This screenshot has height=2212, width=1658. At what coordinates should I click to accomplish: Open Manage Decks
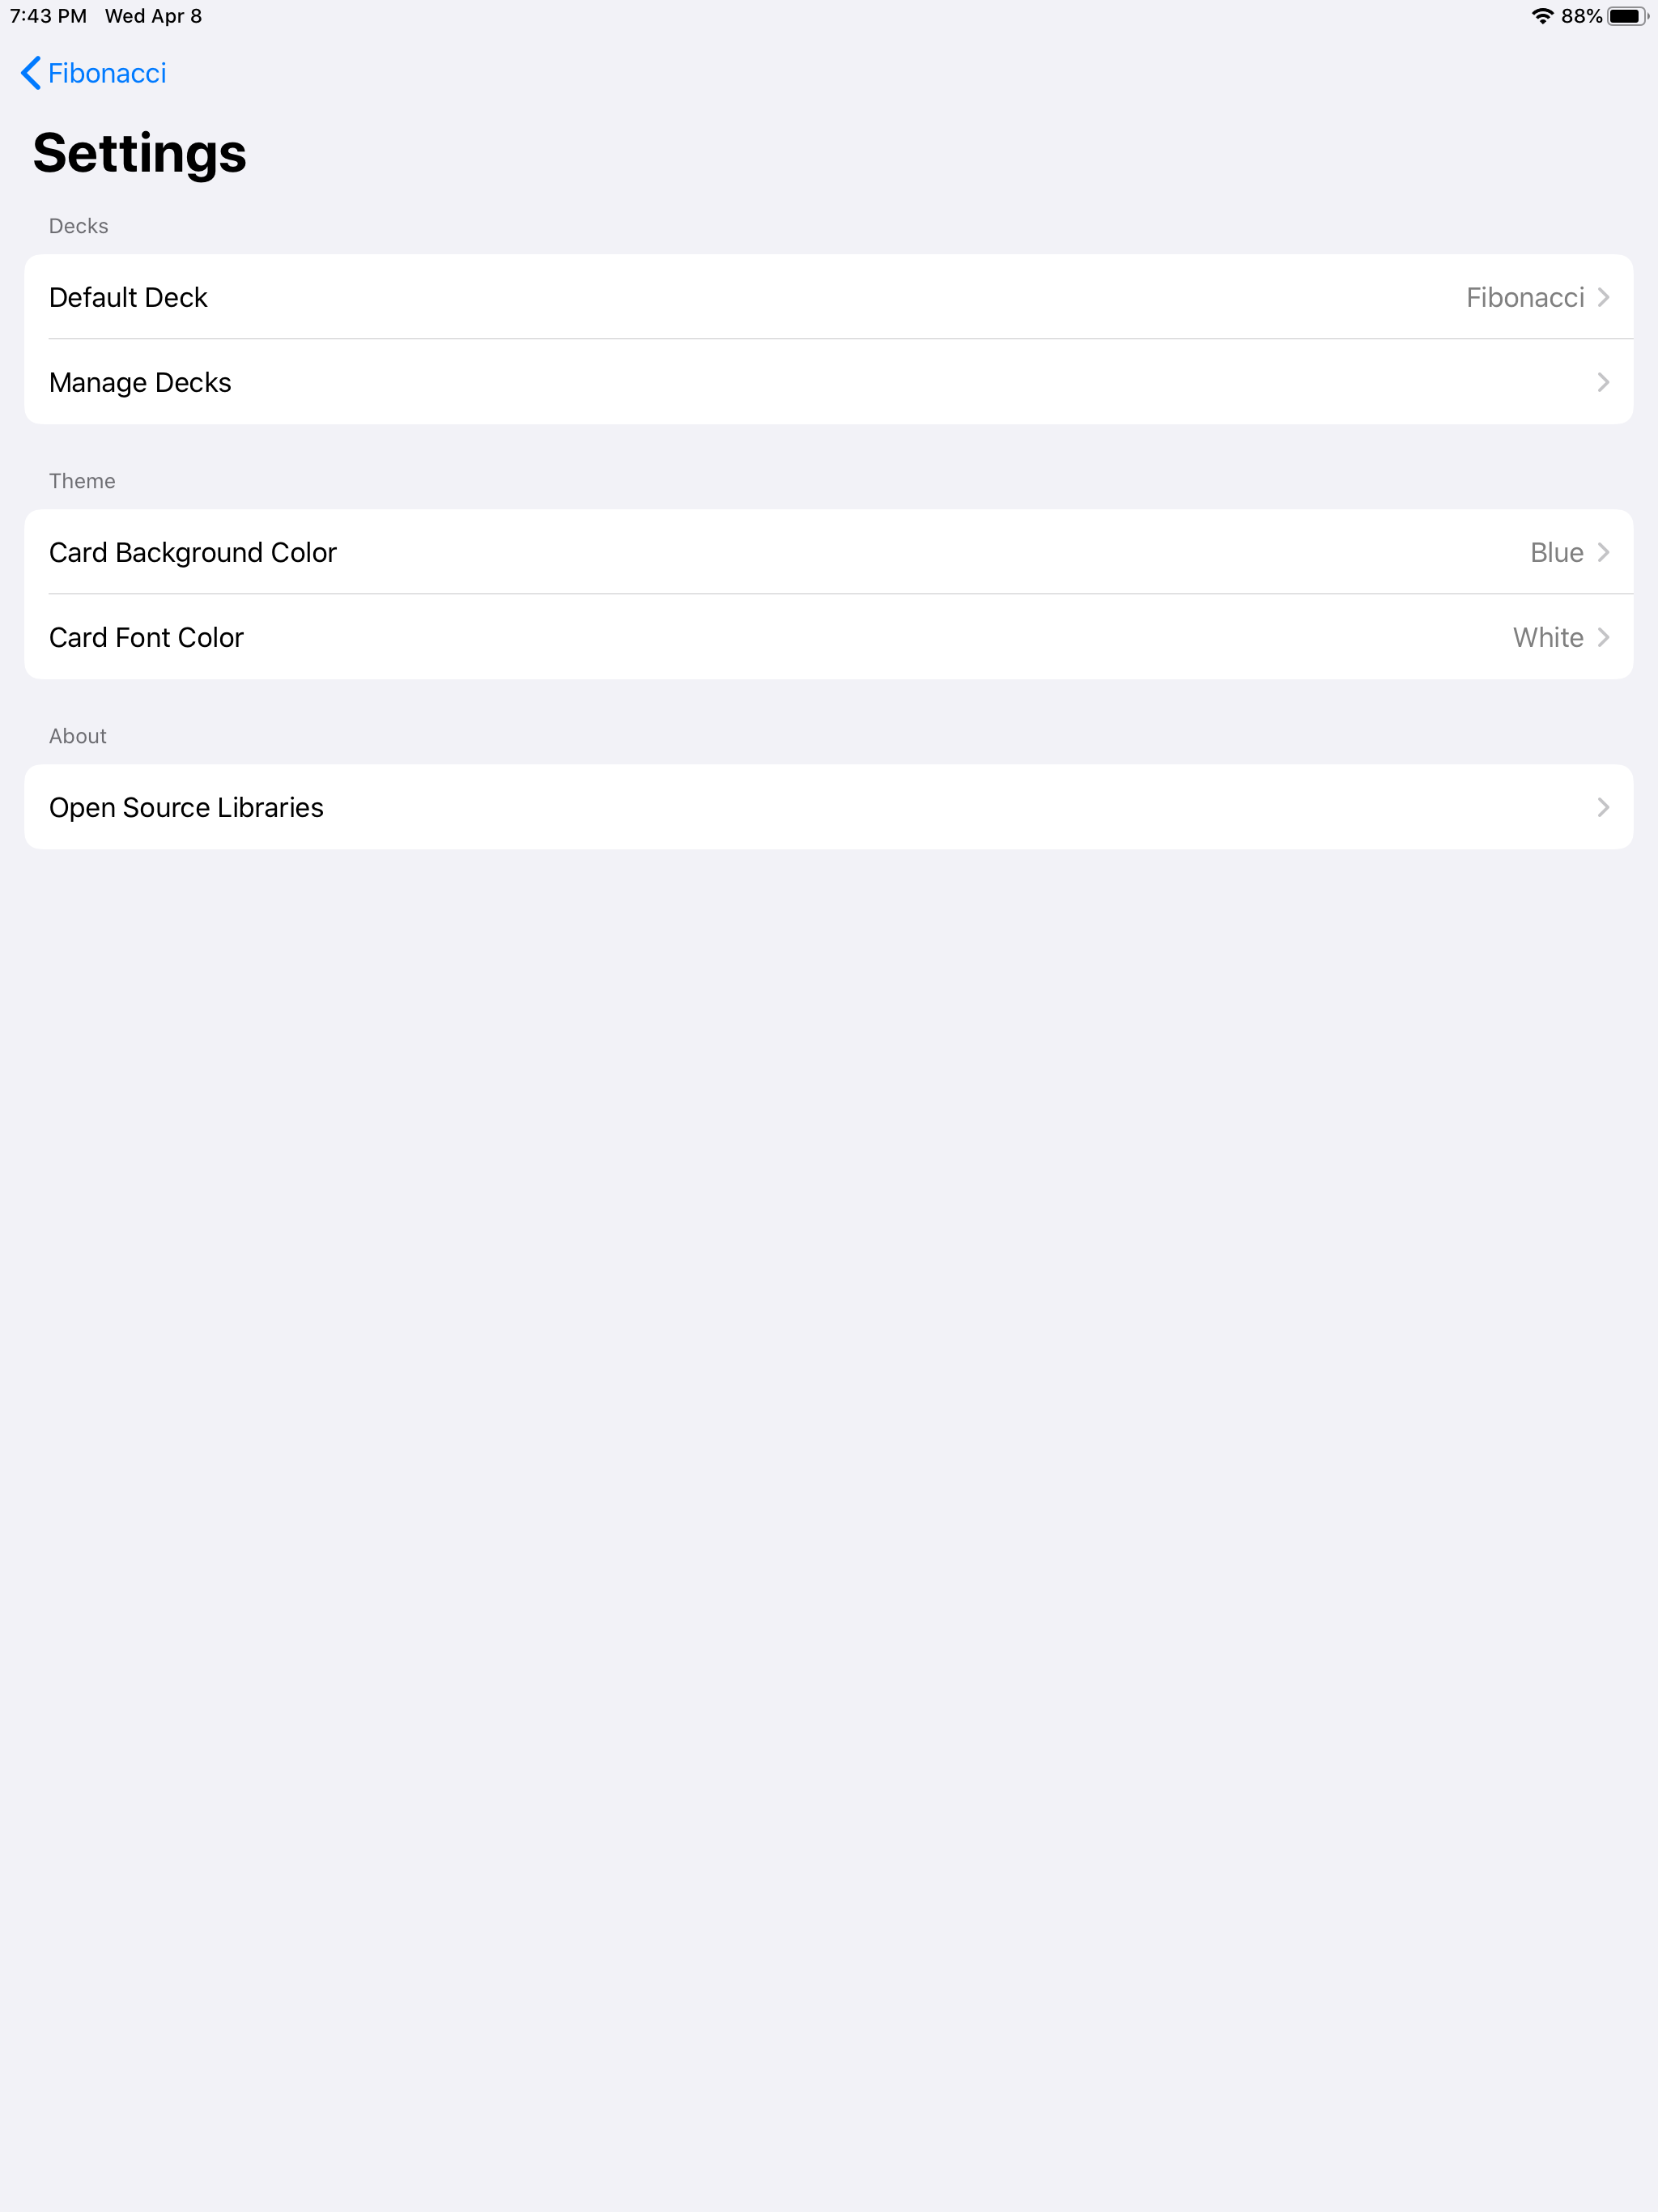140,382
